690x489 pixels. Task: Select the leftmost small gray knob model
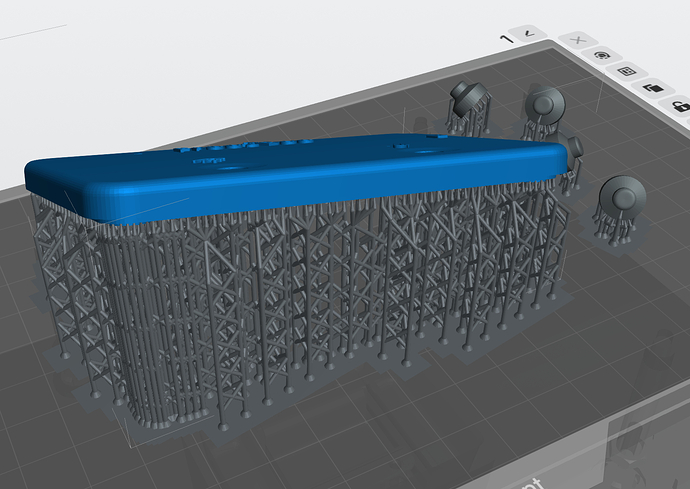pos(467,95)
